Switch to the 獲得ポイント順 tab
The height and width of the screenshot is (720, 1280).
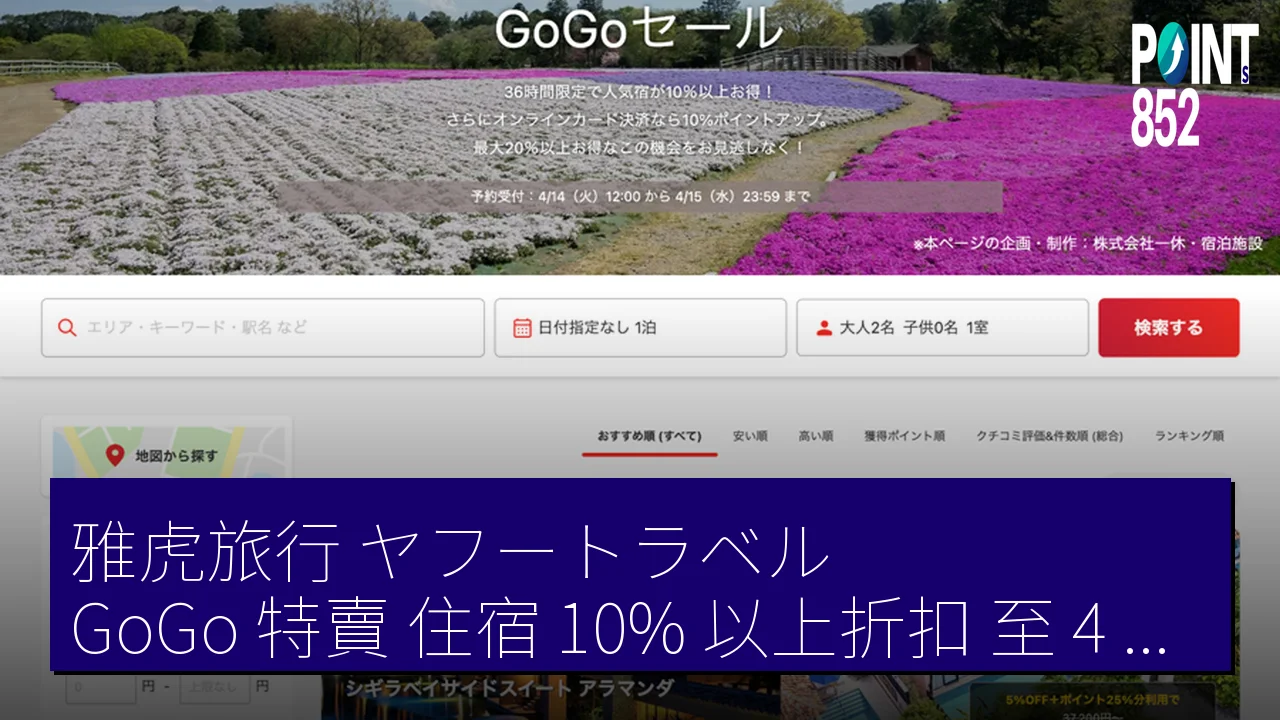tap(904, 436)
